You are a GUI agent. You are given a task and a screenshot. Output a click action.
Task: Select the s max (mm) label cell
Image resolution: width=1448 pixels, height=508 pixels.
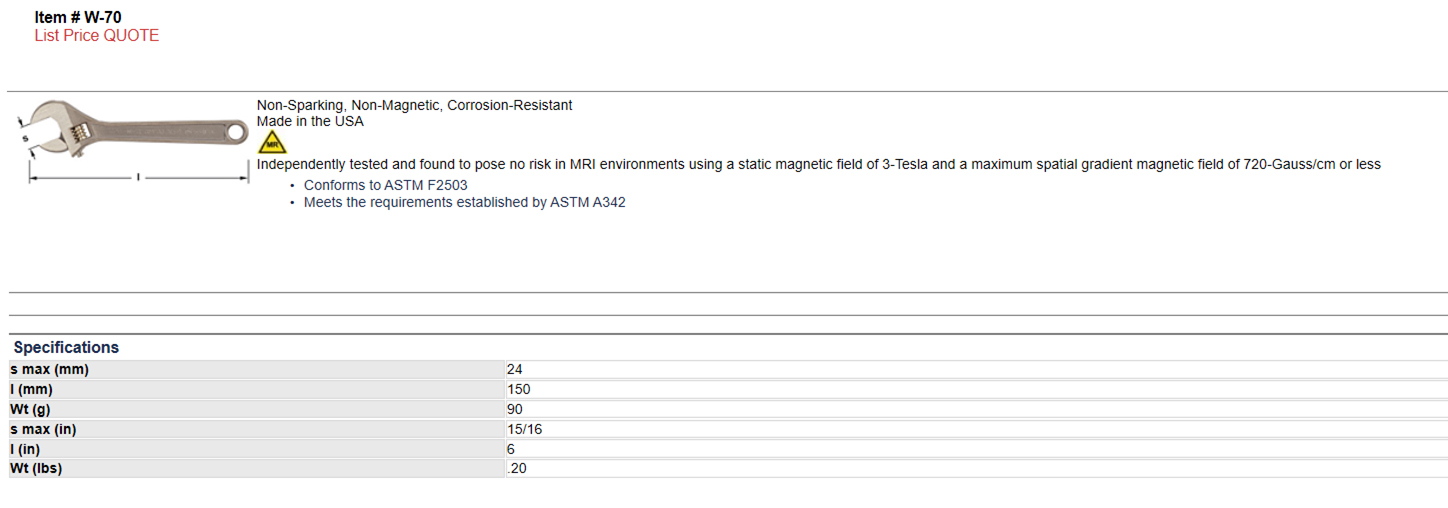tap(256, 369)
